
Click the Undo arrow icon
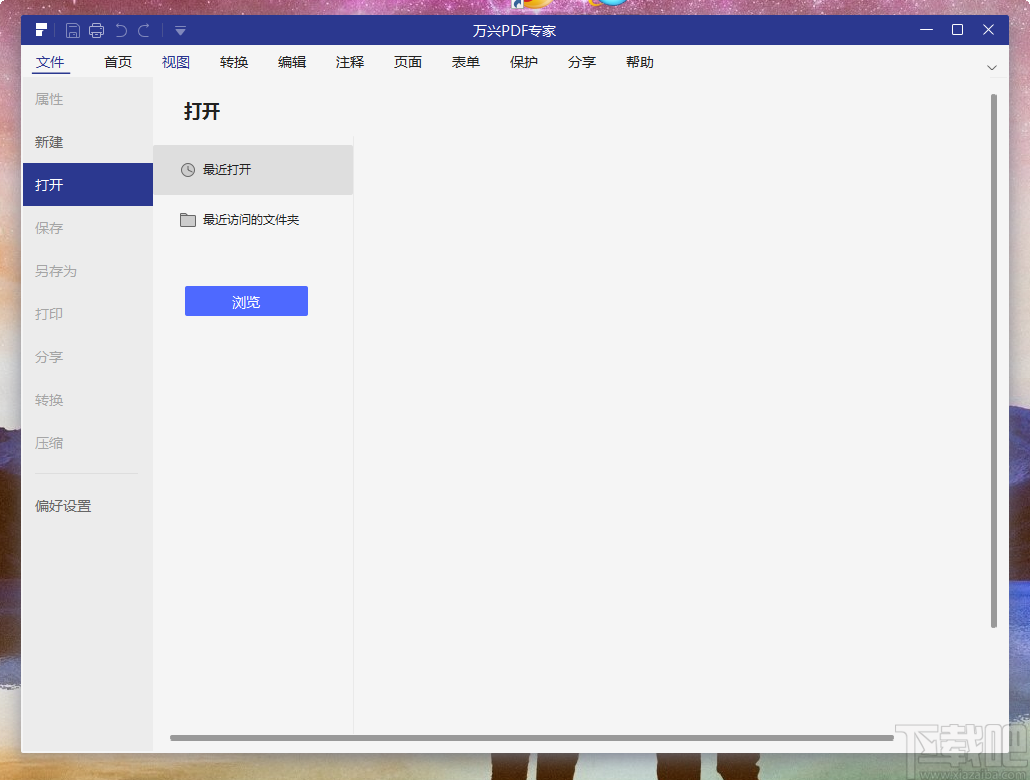[122, 30]
